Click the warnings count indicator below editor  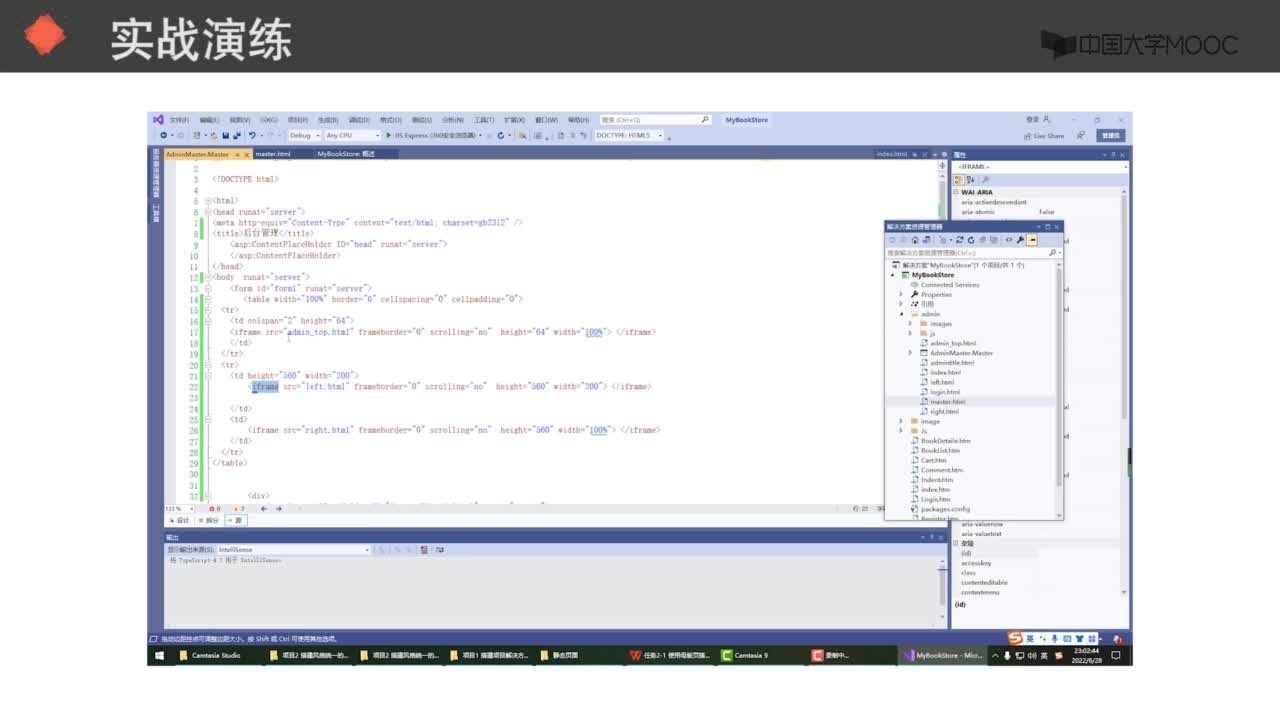point(238,508)
